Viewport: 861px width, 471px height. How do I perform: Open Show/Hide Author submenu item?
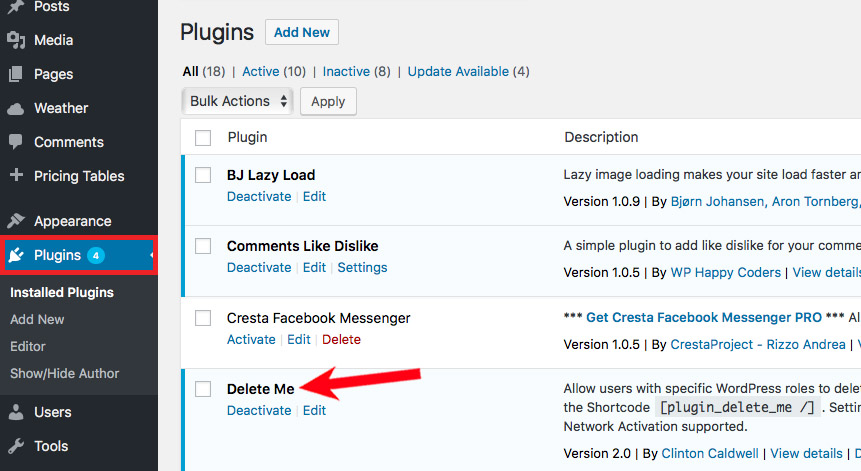click(x=64, y=373)
